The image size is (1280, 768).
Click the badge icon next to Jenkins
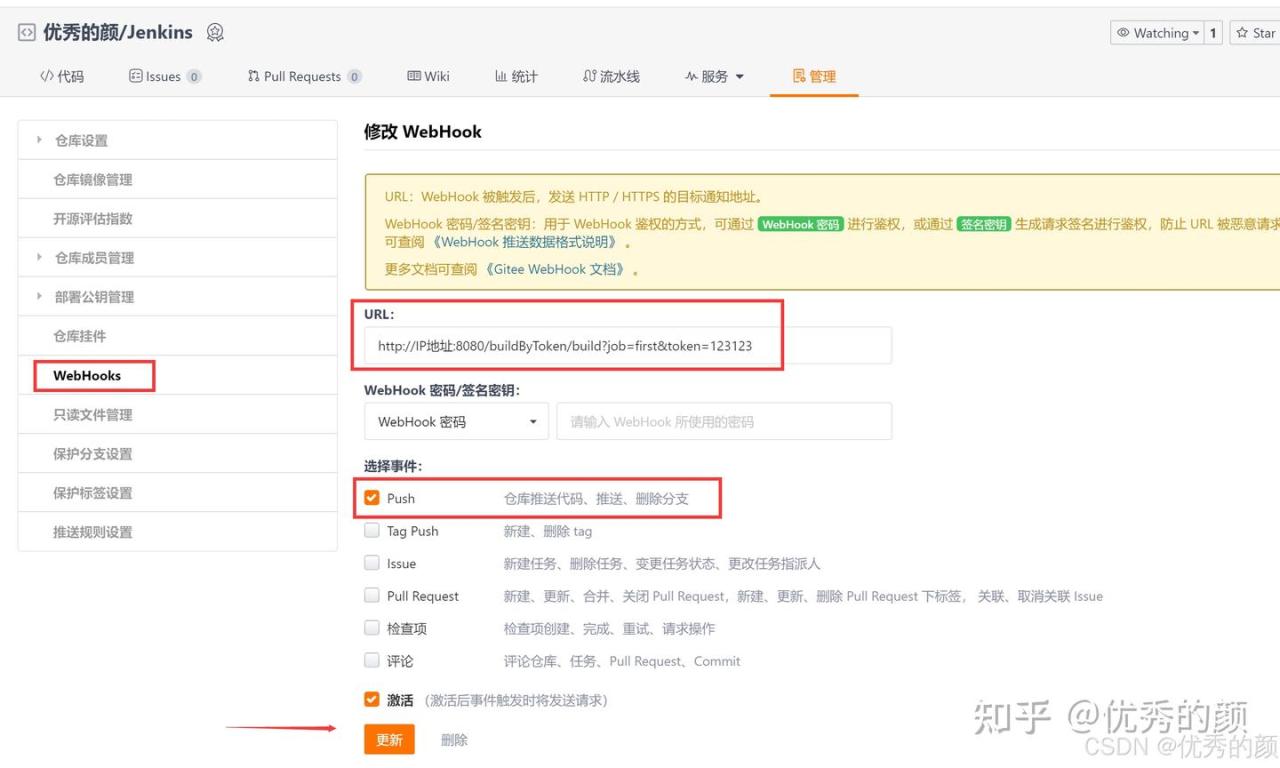click(x=215, y=33)
